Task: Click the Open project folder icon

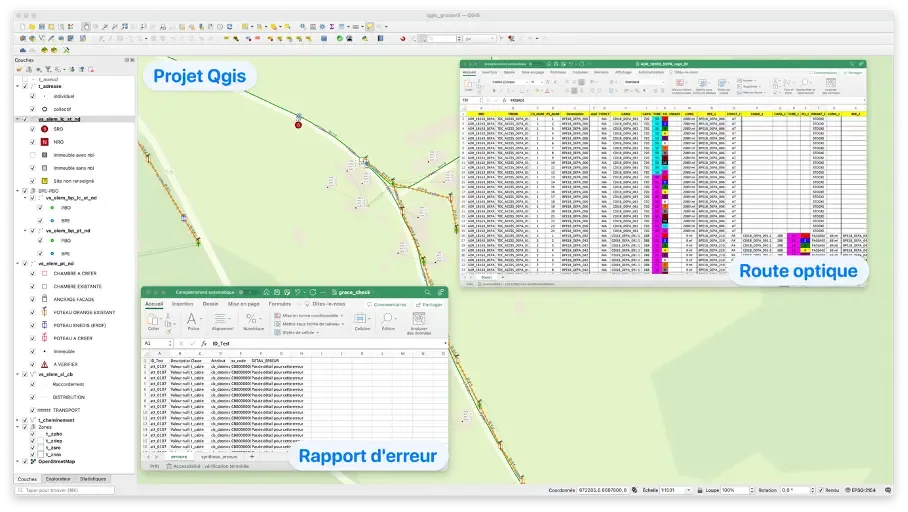Action: [32, 27]
